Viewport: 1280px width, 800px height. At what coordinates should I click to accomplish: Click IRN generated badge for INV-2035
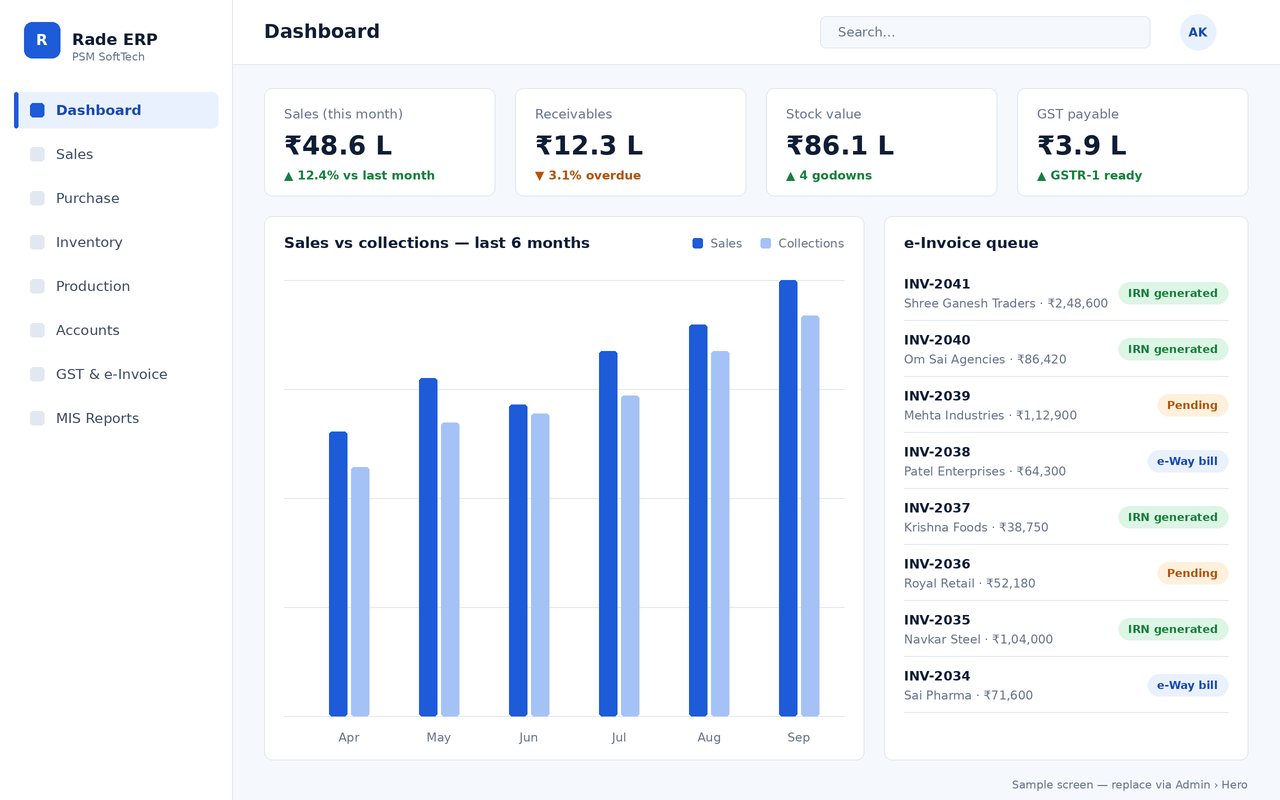pyautogui.click(x=1173, y=629)
